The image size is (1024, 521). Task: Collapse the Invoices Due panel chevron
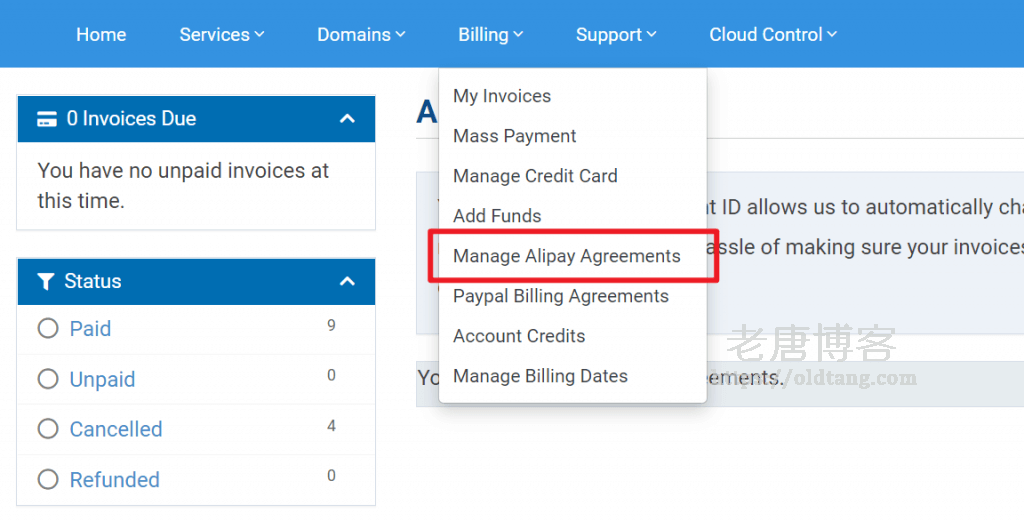pyautogui.click(x=347, y=119)
